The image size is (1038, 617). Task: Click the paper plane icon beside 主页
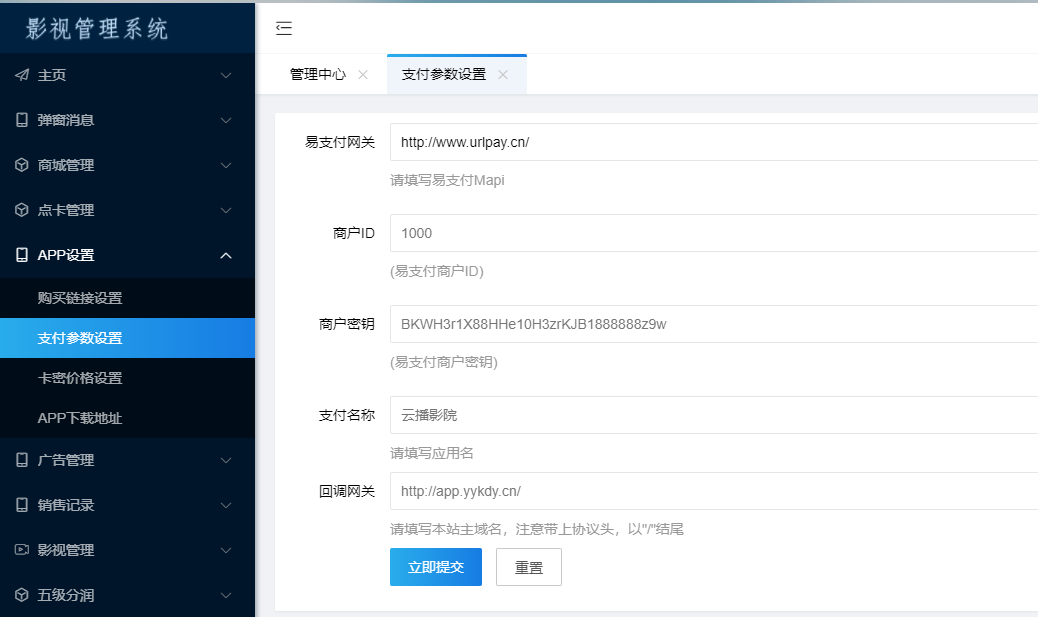[x=22, y=75]
